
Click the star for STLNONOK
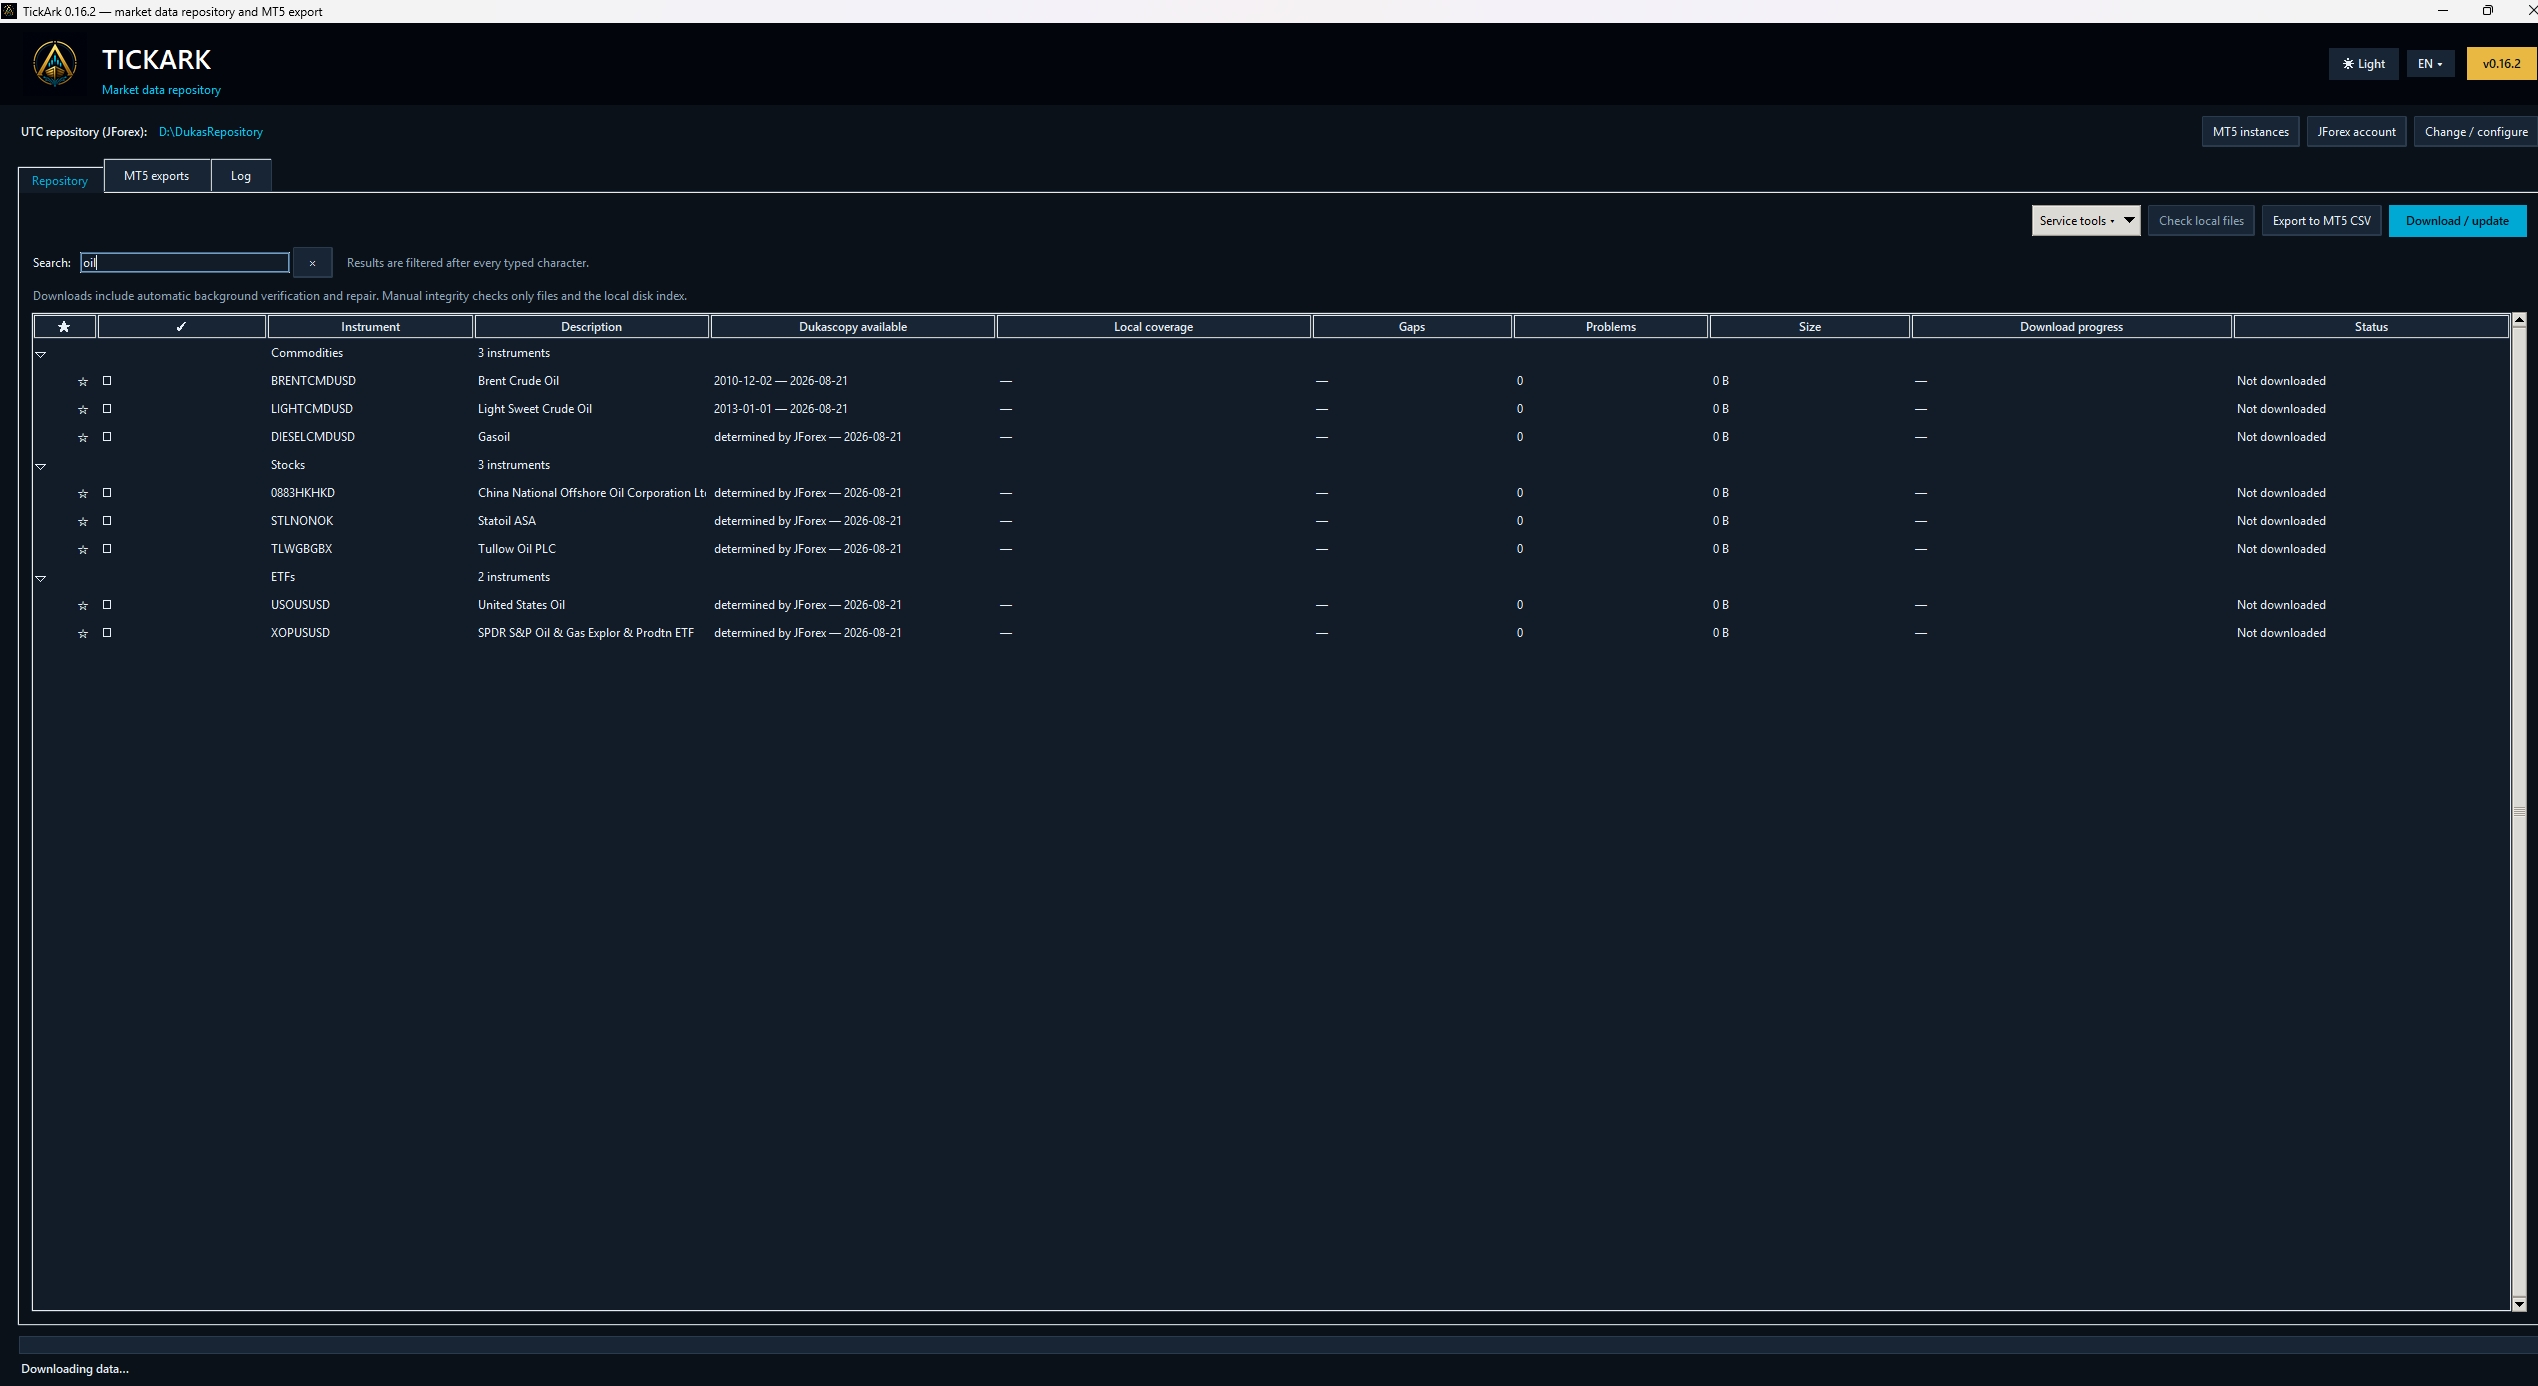point(83,521)
